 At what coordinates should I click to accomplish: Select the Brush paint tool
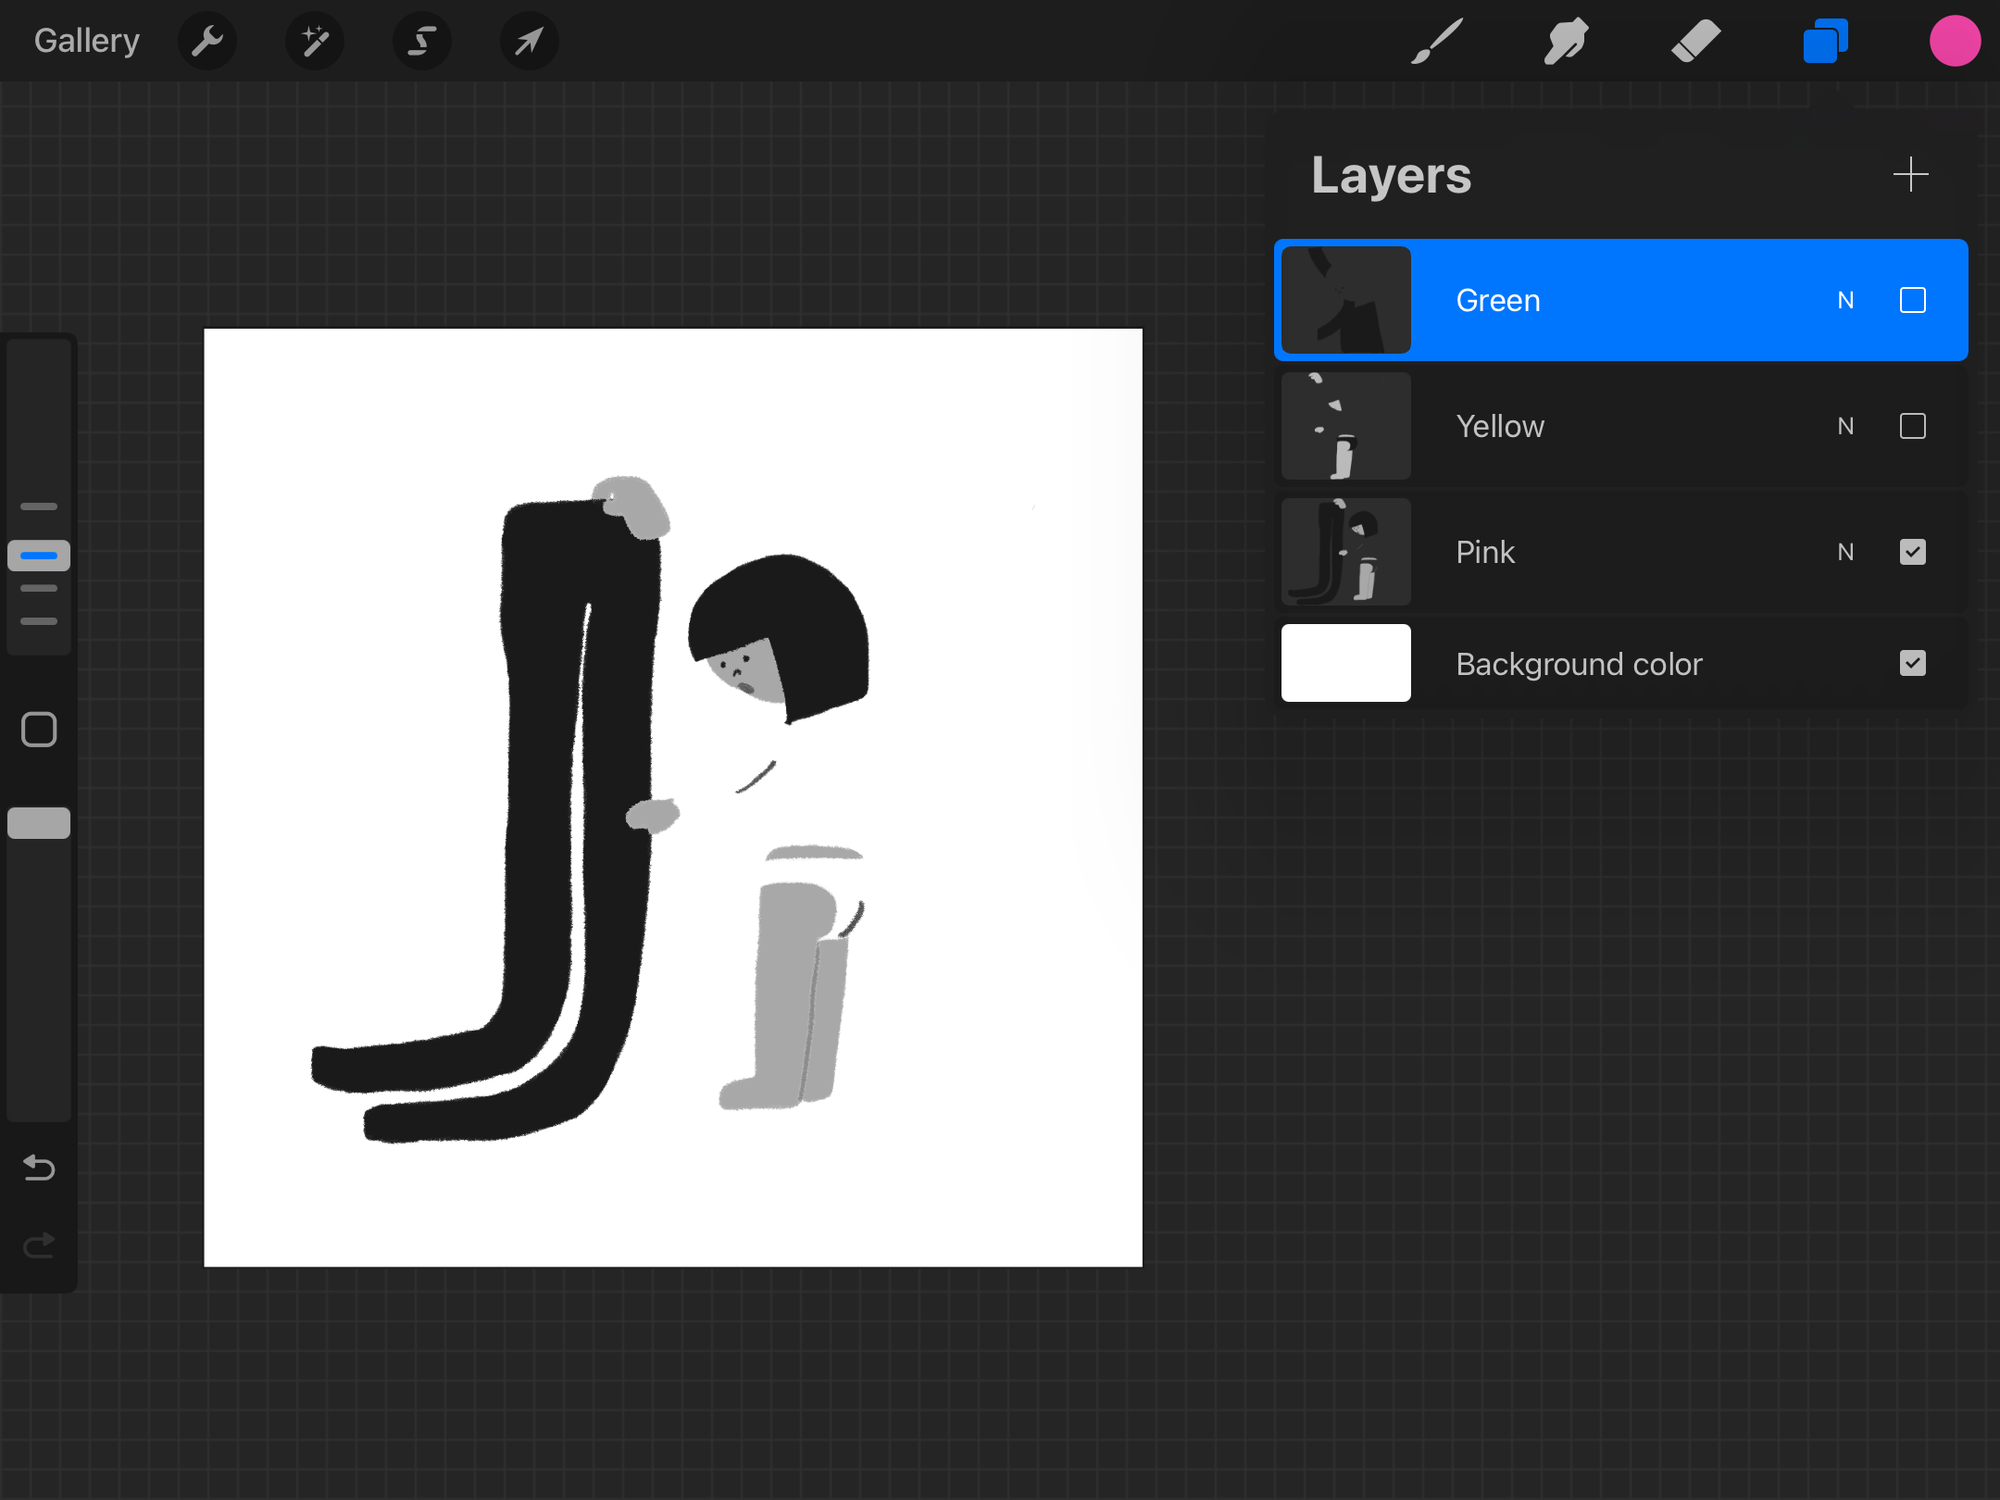(x=1437, y=41)
